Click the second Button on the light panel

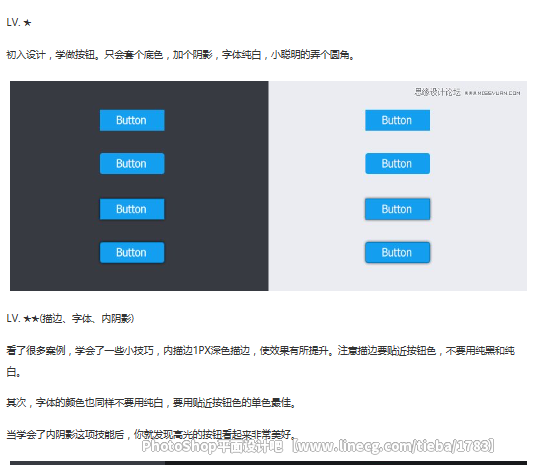397,163
